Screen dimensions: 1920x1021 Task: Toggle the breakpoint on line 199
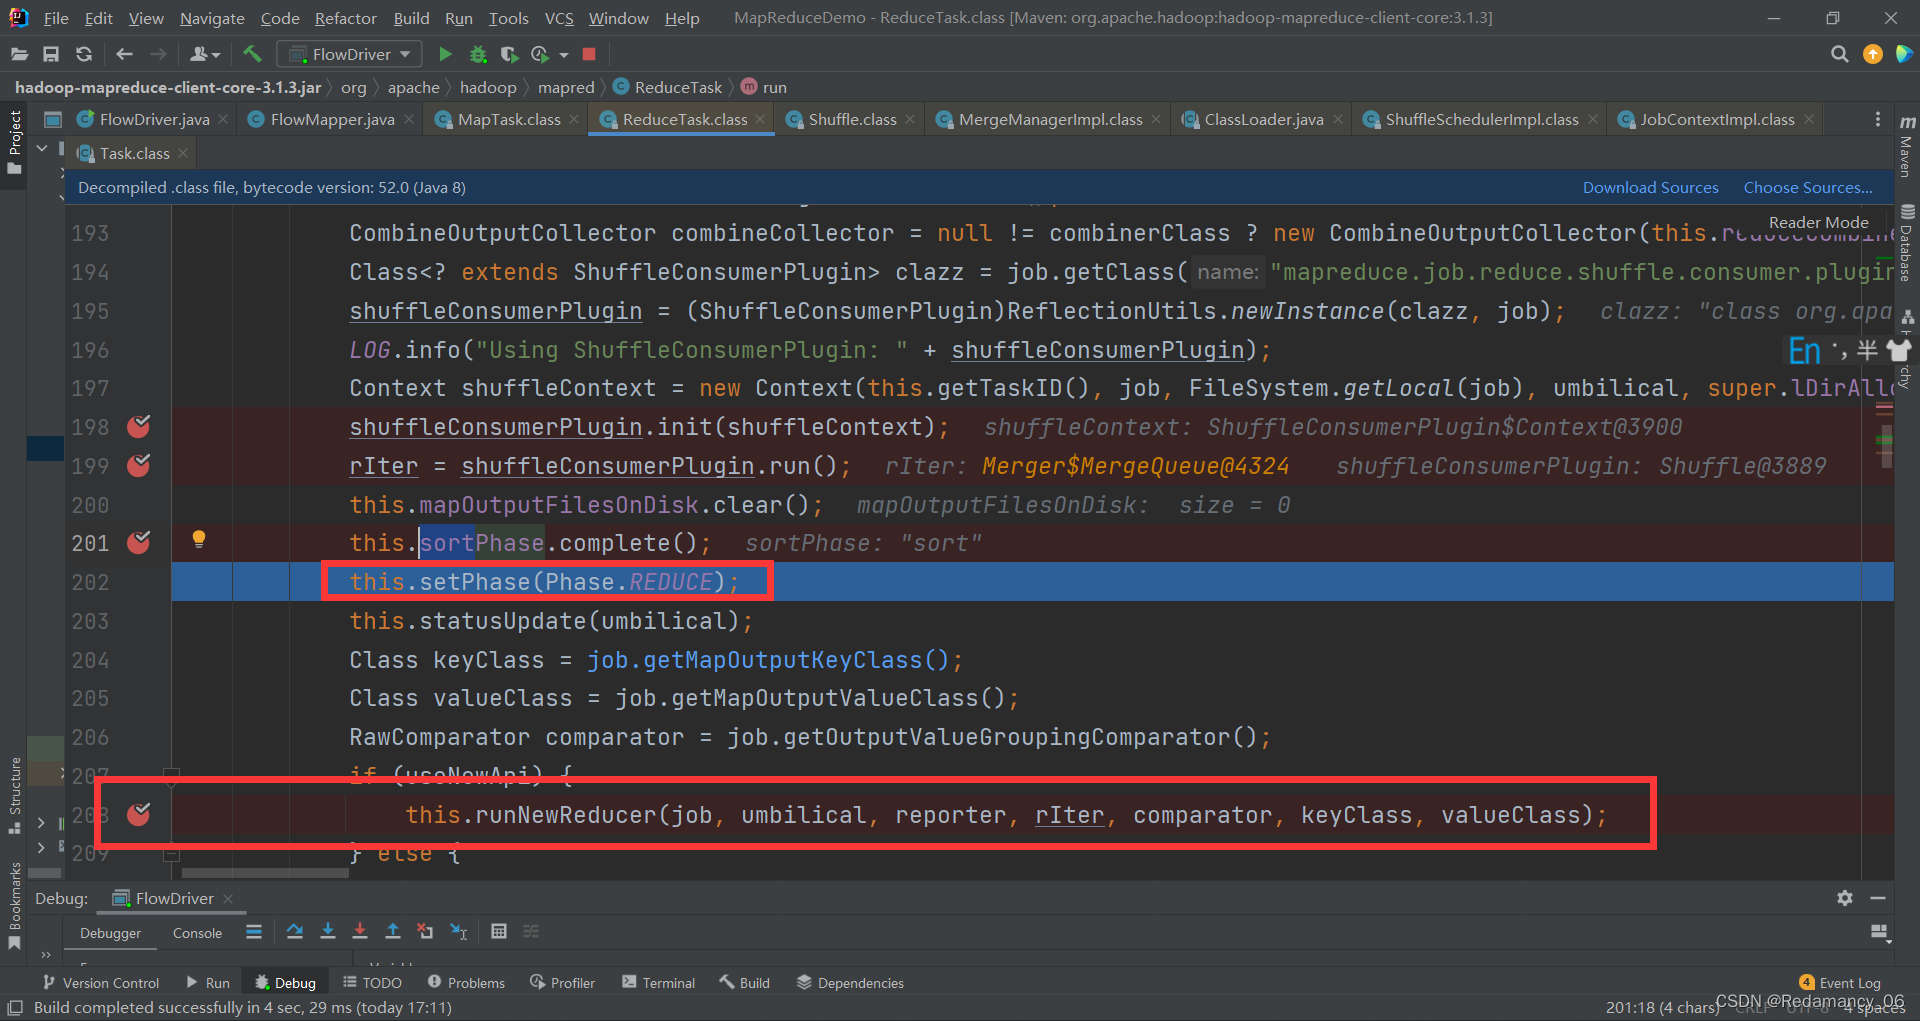[x=139, y=466]
